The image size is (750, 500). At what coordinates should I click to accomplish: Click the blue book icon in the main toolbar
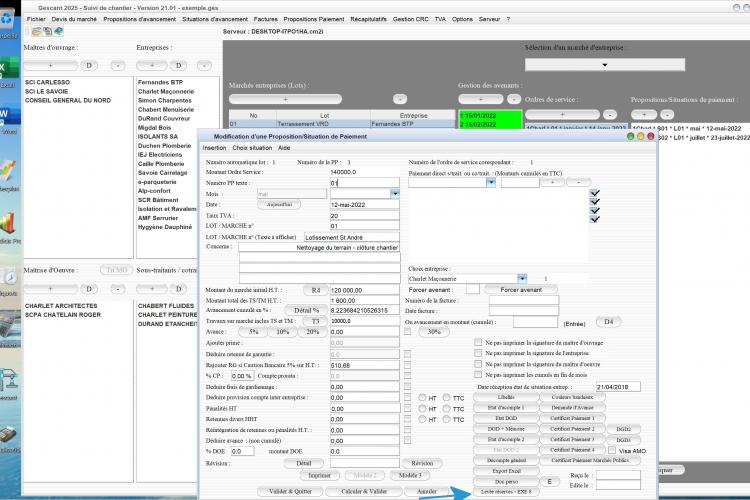58,32
